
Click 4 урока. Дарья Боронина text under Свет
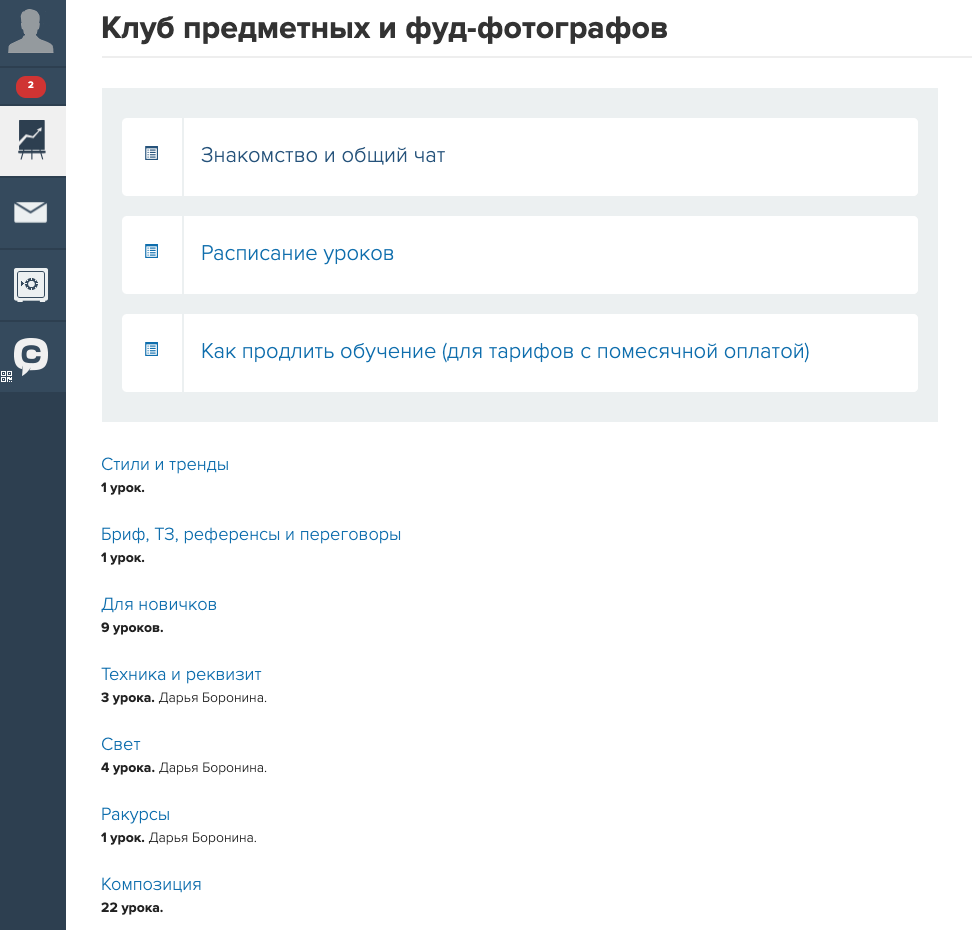coord(184,768)
